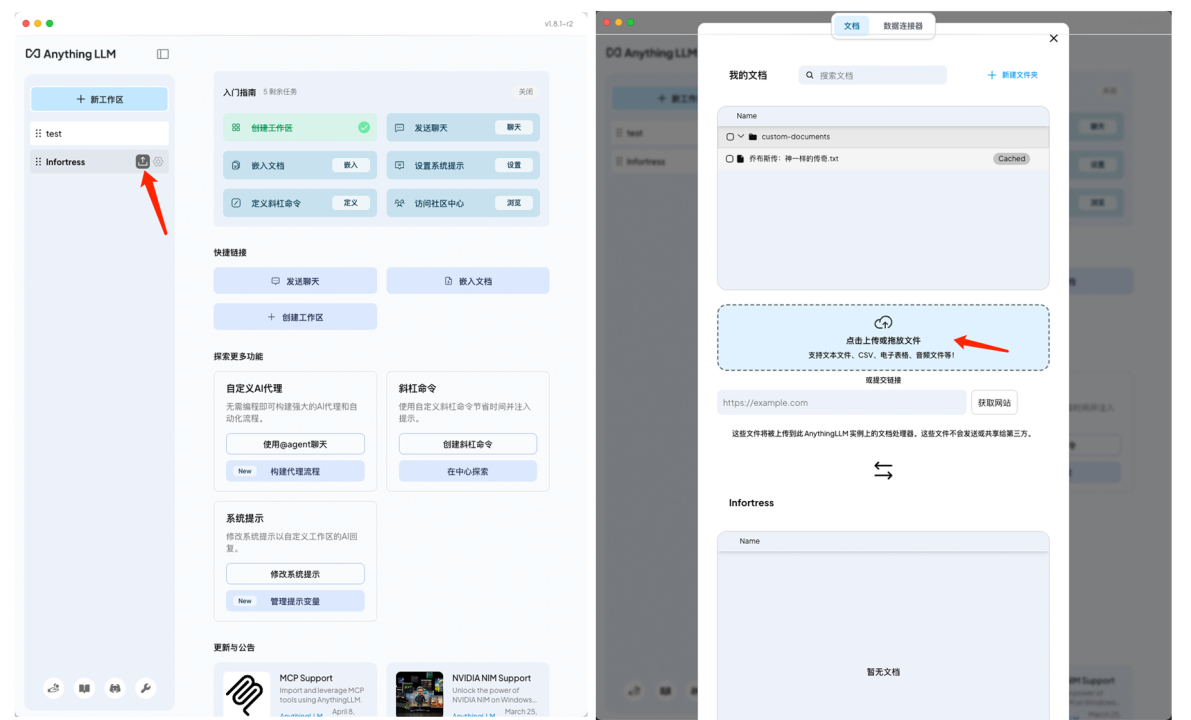The width and height of the screenshot is (1191, 720).
Task: Click the 发送聊天 quick link button
Action: tap(295, 281)
